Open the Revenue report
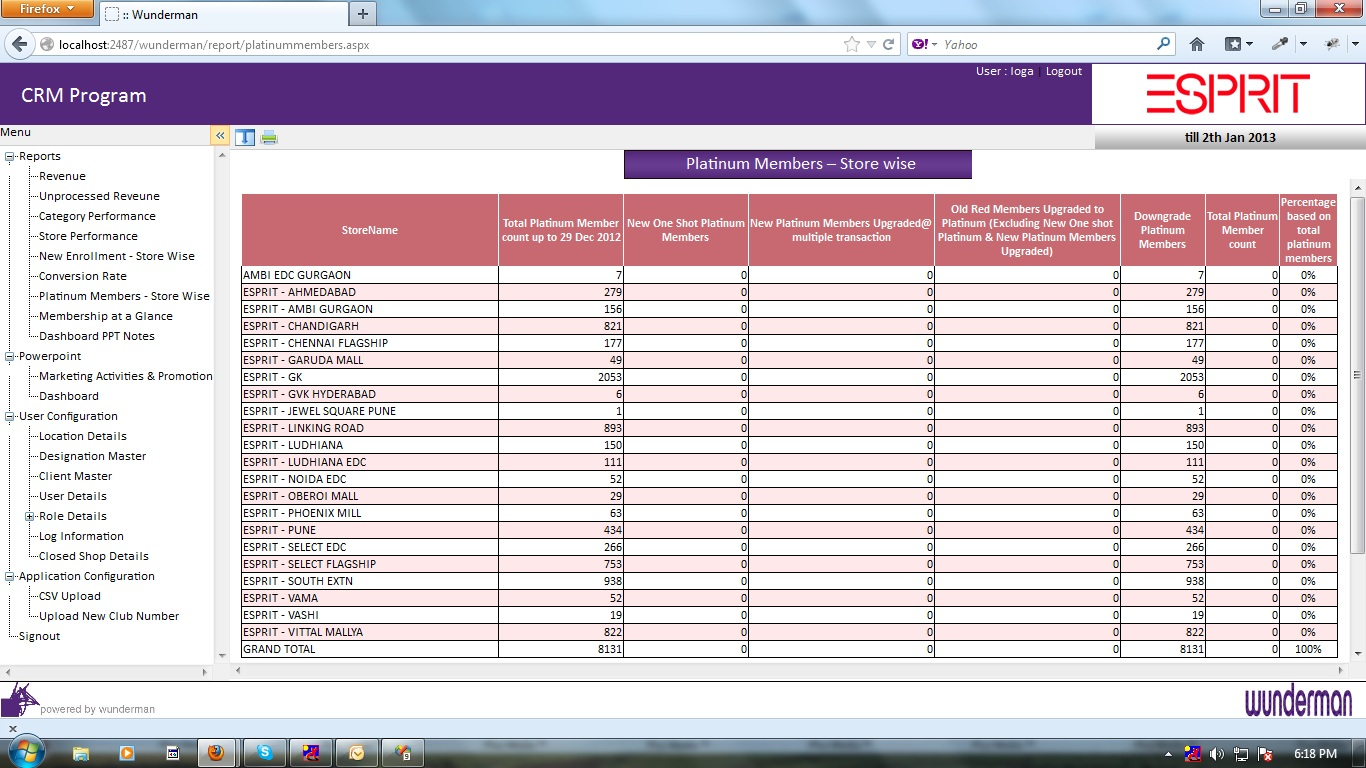 [62, 176]
